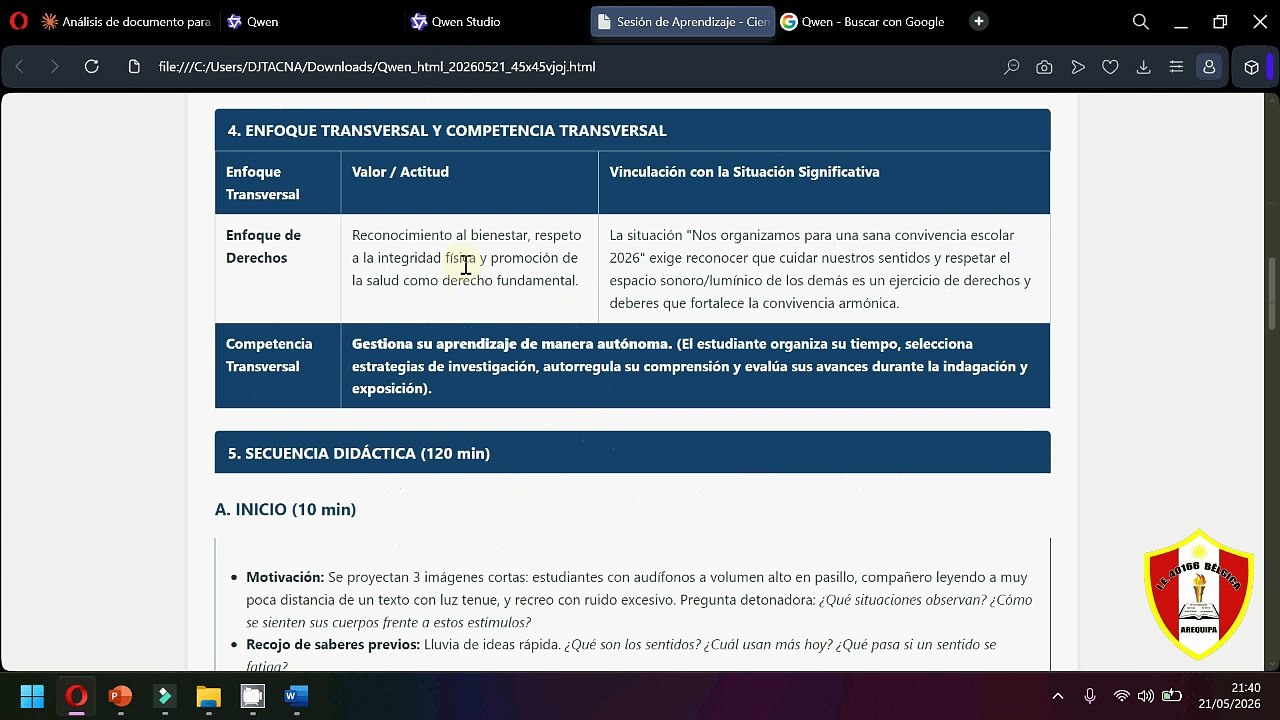
Task: Go forward to the next page
Action: click(x=55, y=67)
